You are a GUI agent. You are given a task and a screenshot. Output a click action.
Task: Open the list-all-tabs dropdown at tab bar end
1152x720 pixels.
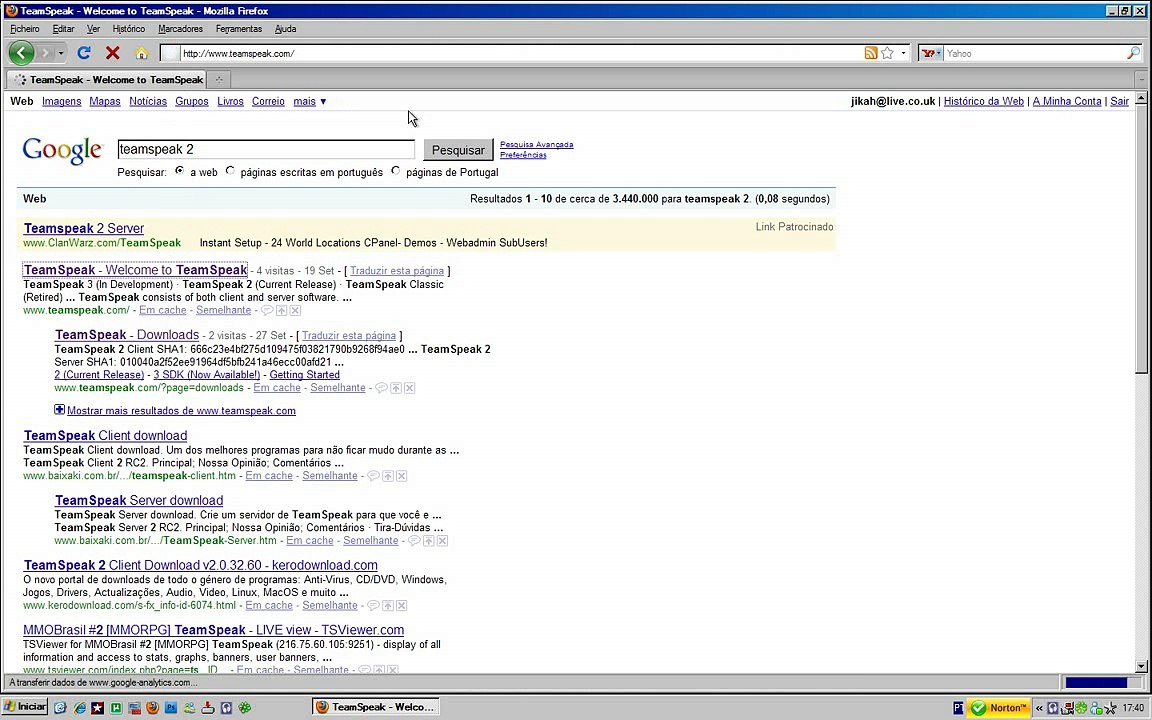(1142, 79)
